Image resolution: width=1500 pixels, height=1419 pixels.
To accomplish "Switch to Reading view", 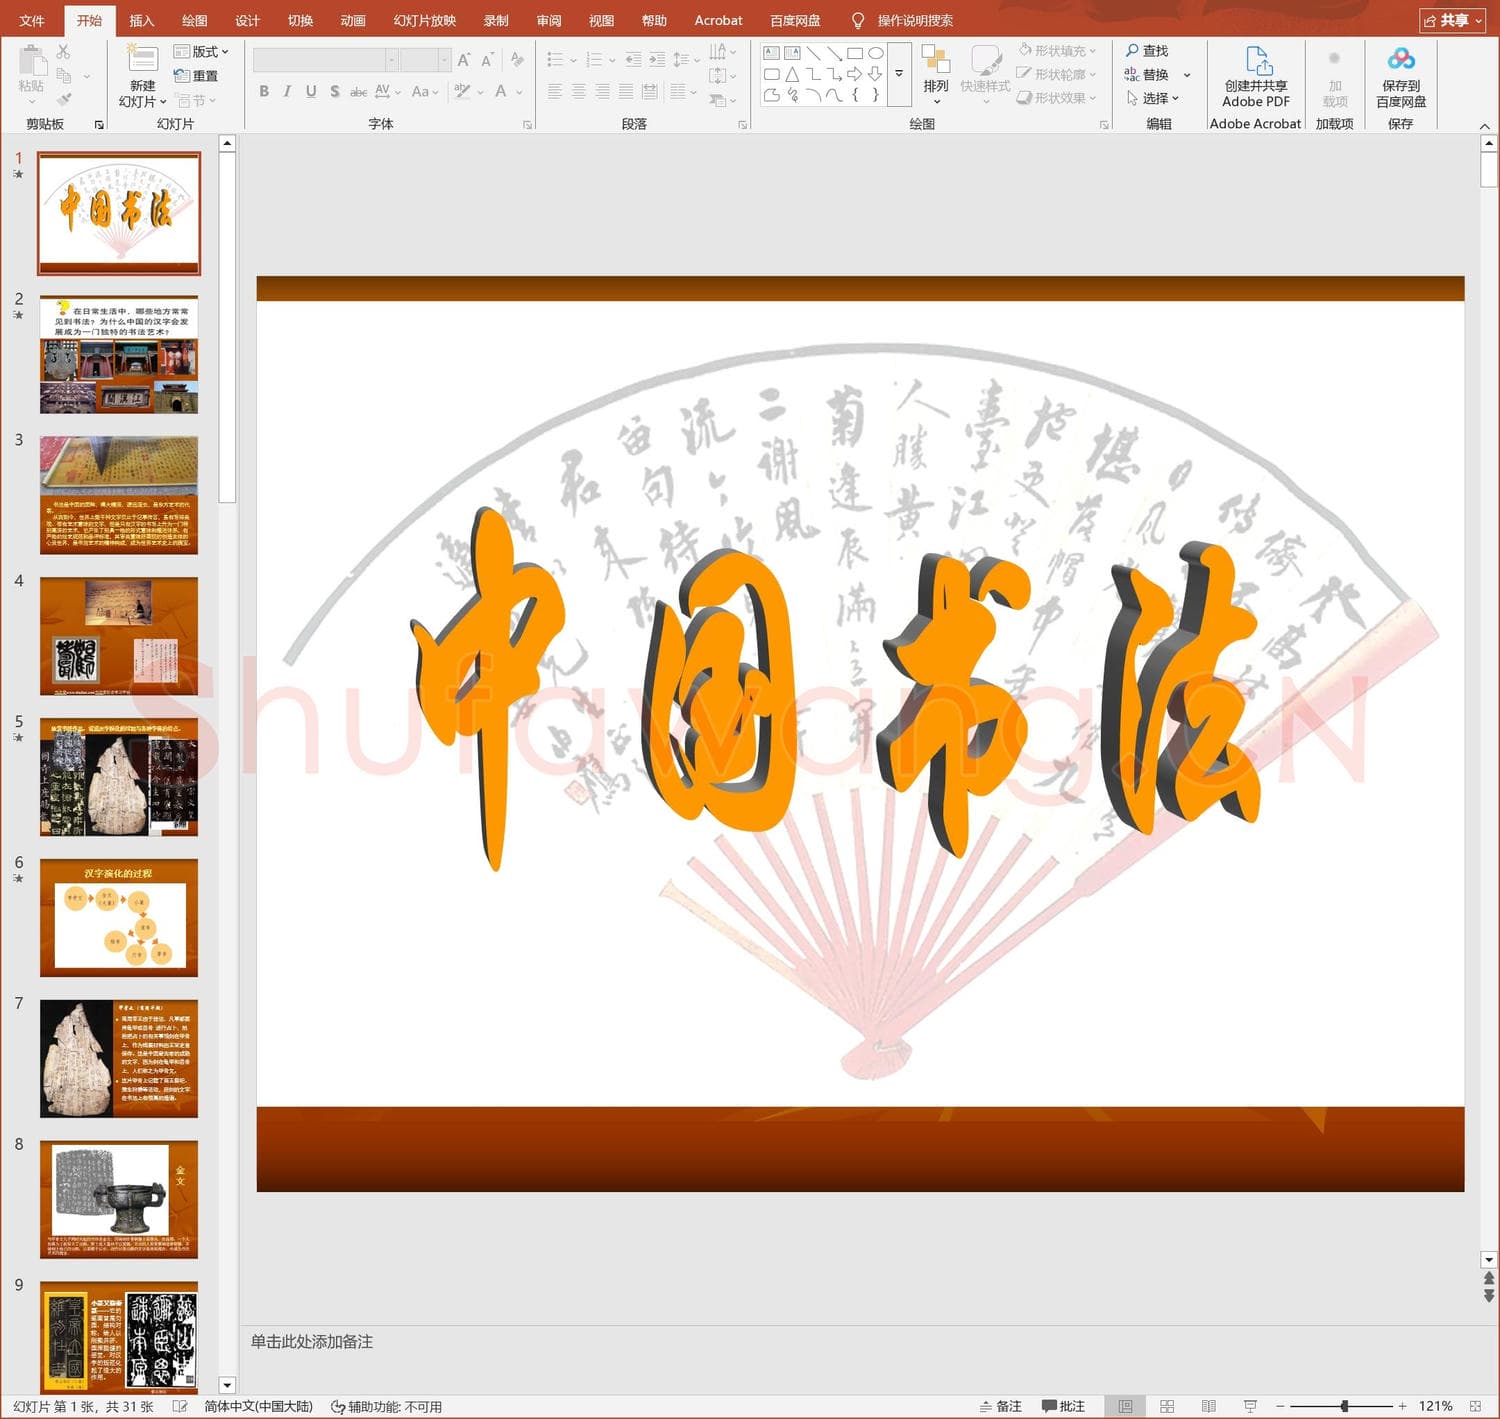I will pos(1208,1406).
